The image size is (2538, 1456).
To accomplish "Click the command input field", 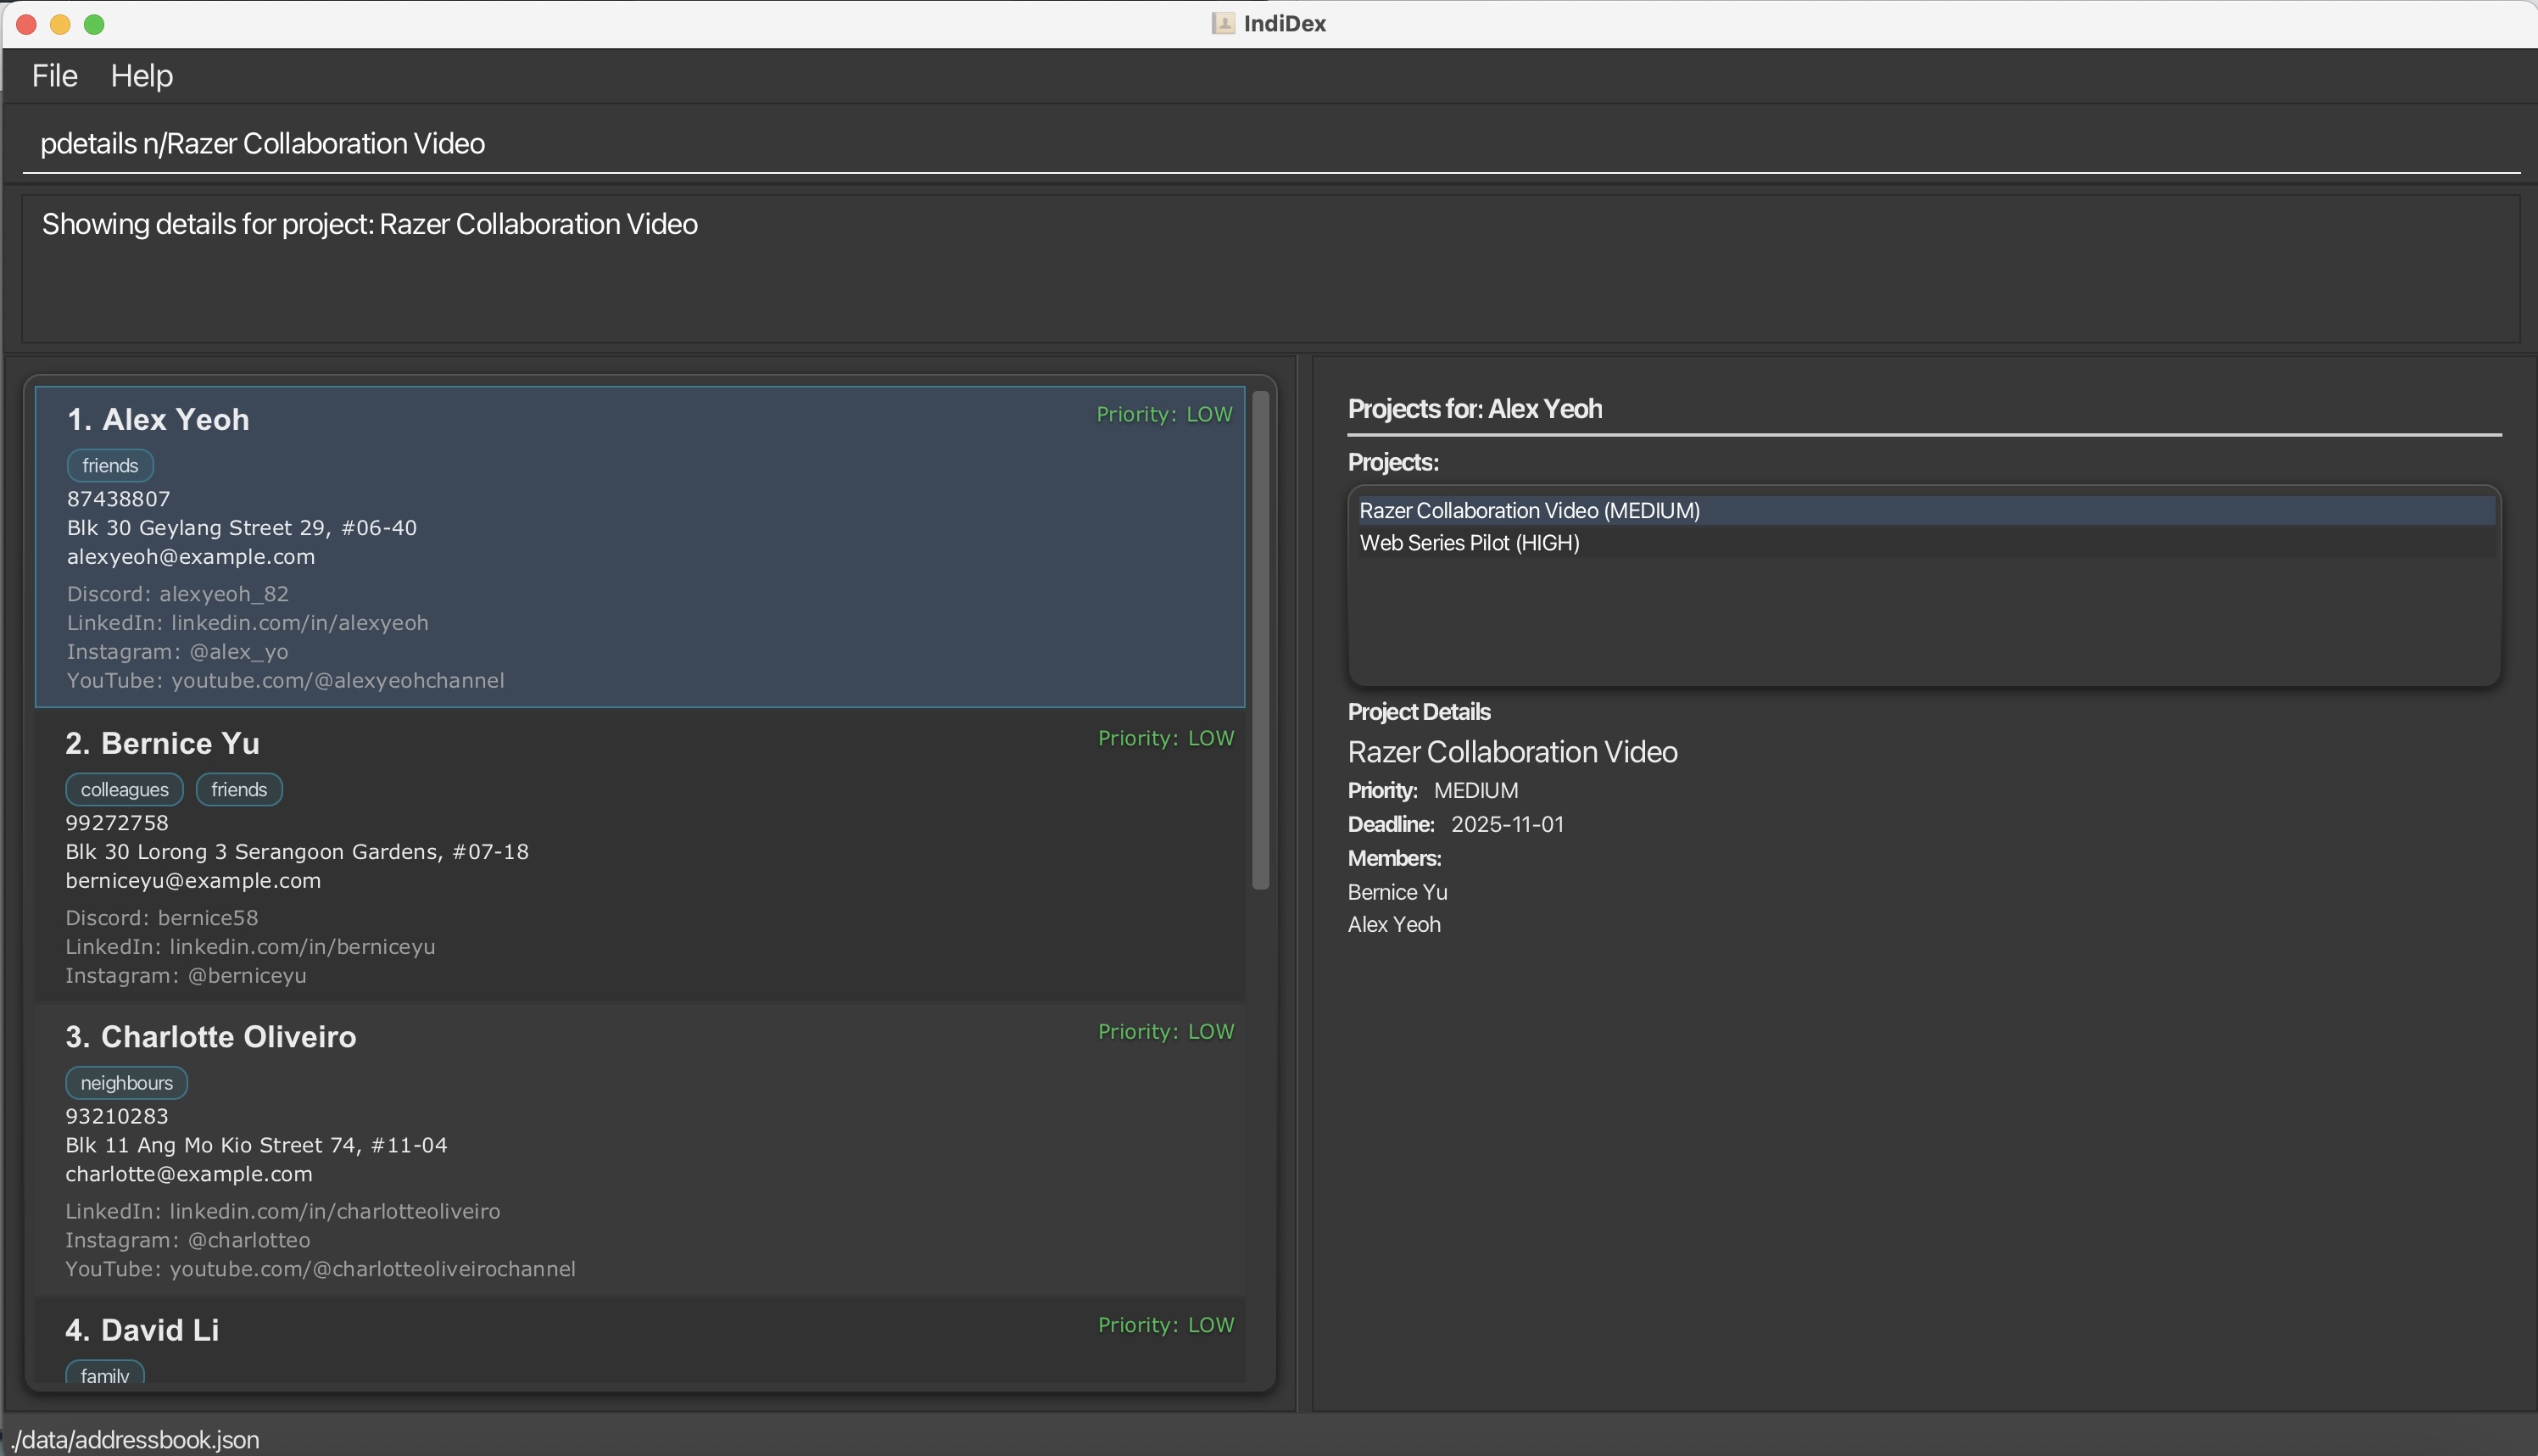I will 1270,144.
